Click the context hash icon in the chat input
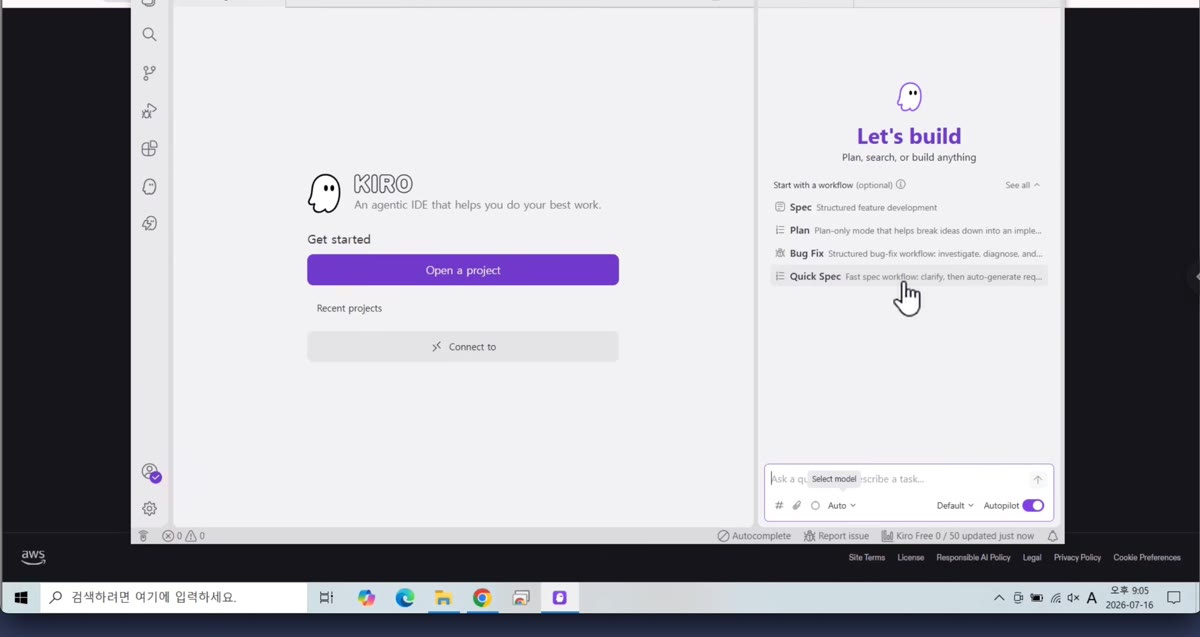This screenshot has height=637, width=1200. (x=780, y=506)
